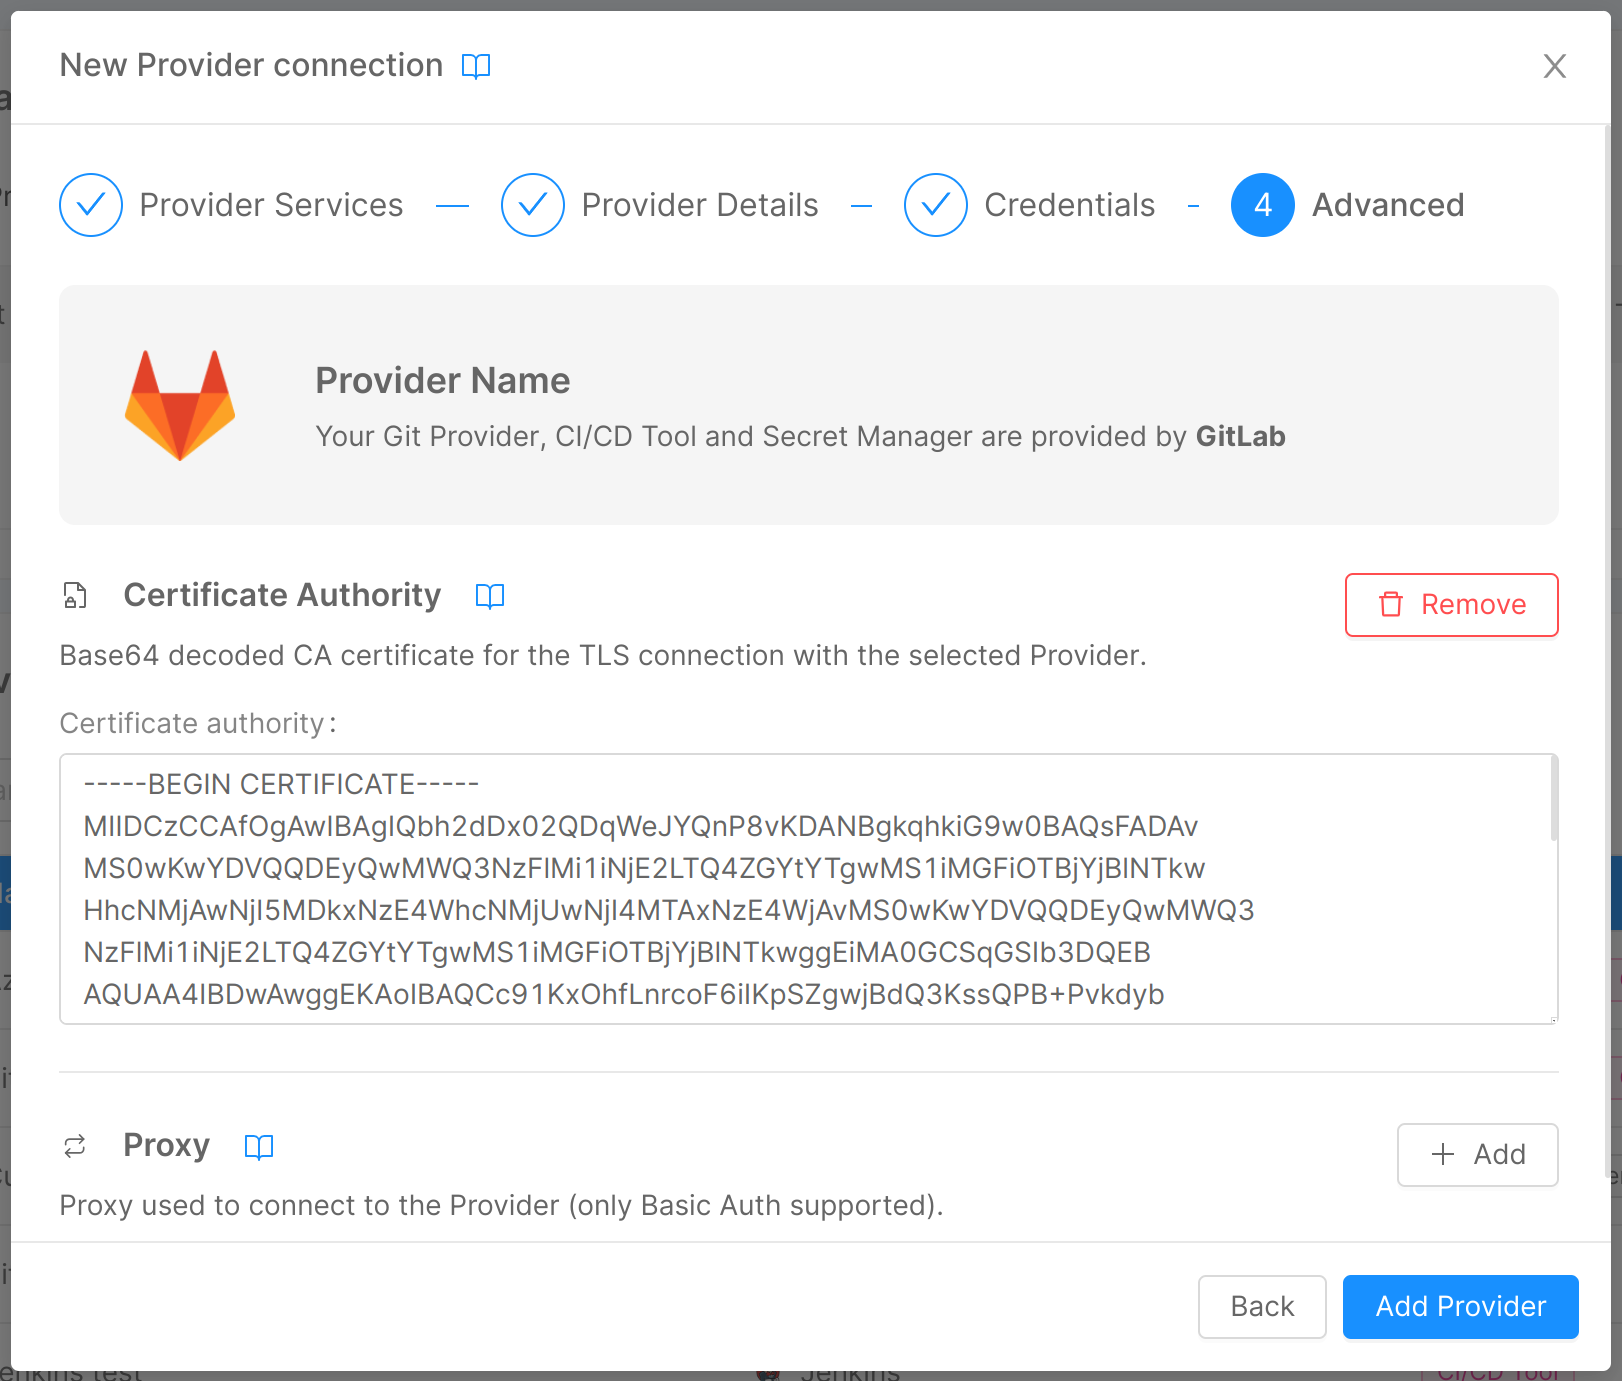Click the Provider Details checkmark circle

point(533,205)
